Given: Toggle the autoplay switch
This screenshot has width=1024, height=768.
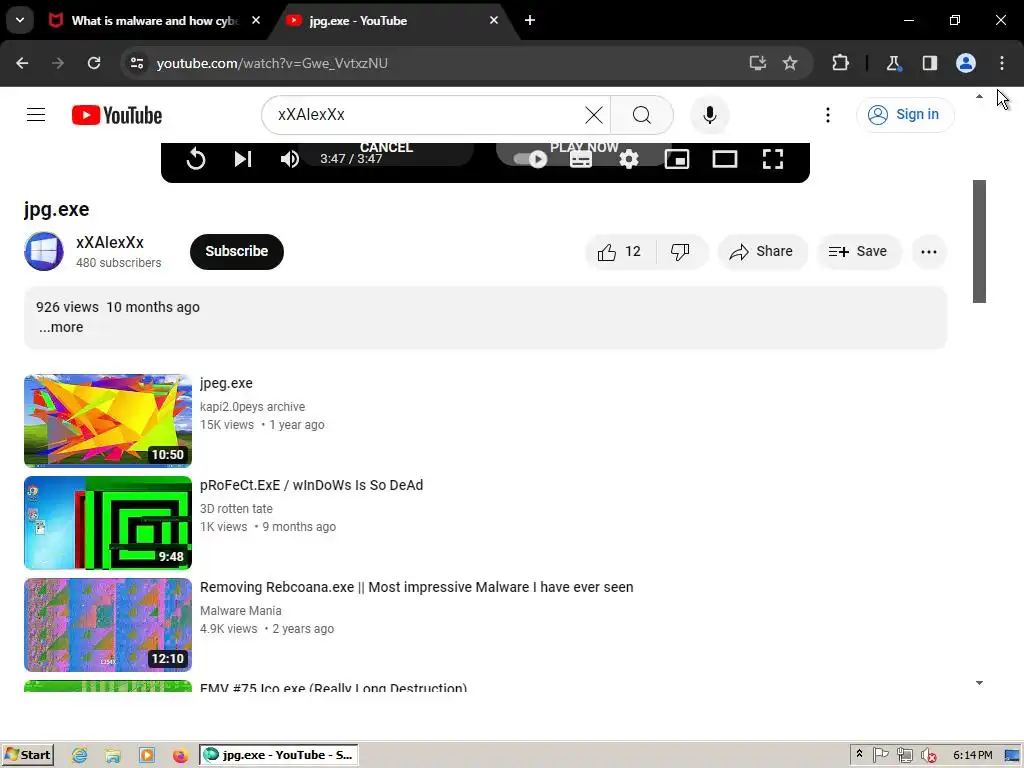Looking at the screenshot, I should 530,159.
